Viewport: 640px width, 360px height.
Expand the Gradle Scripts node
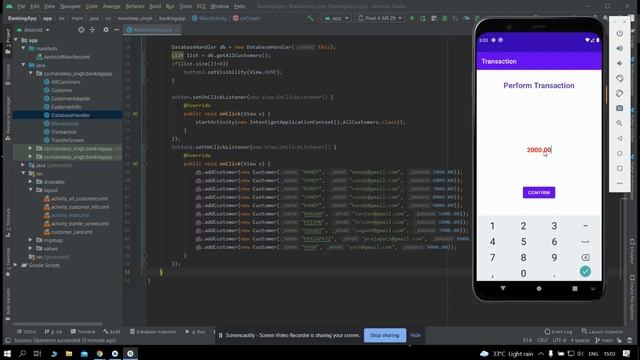pyautogui.click(x=16, y=265)
